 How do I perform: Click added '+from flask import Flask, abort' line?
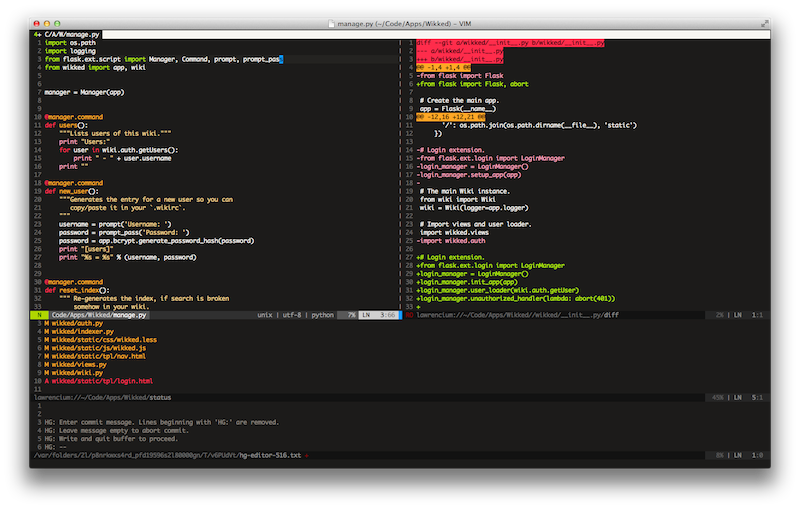[x=472, y=84]
